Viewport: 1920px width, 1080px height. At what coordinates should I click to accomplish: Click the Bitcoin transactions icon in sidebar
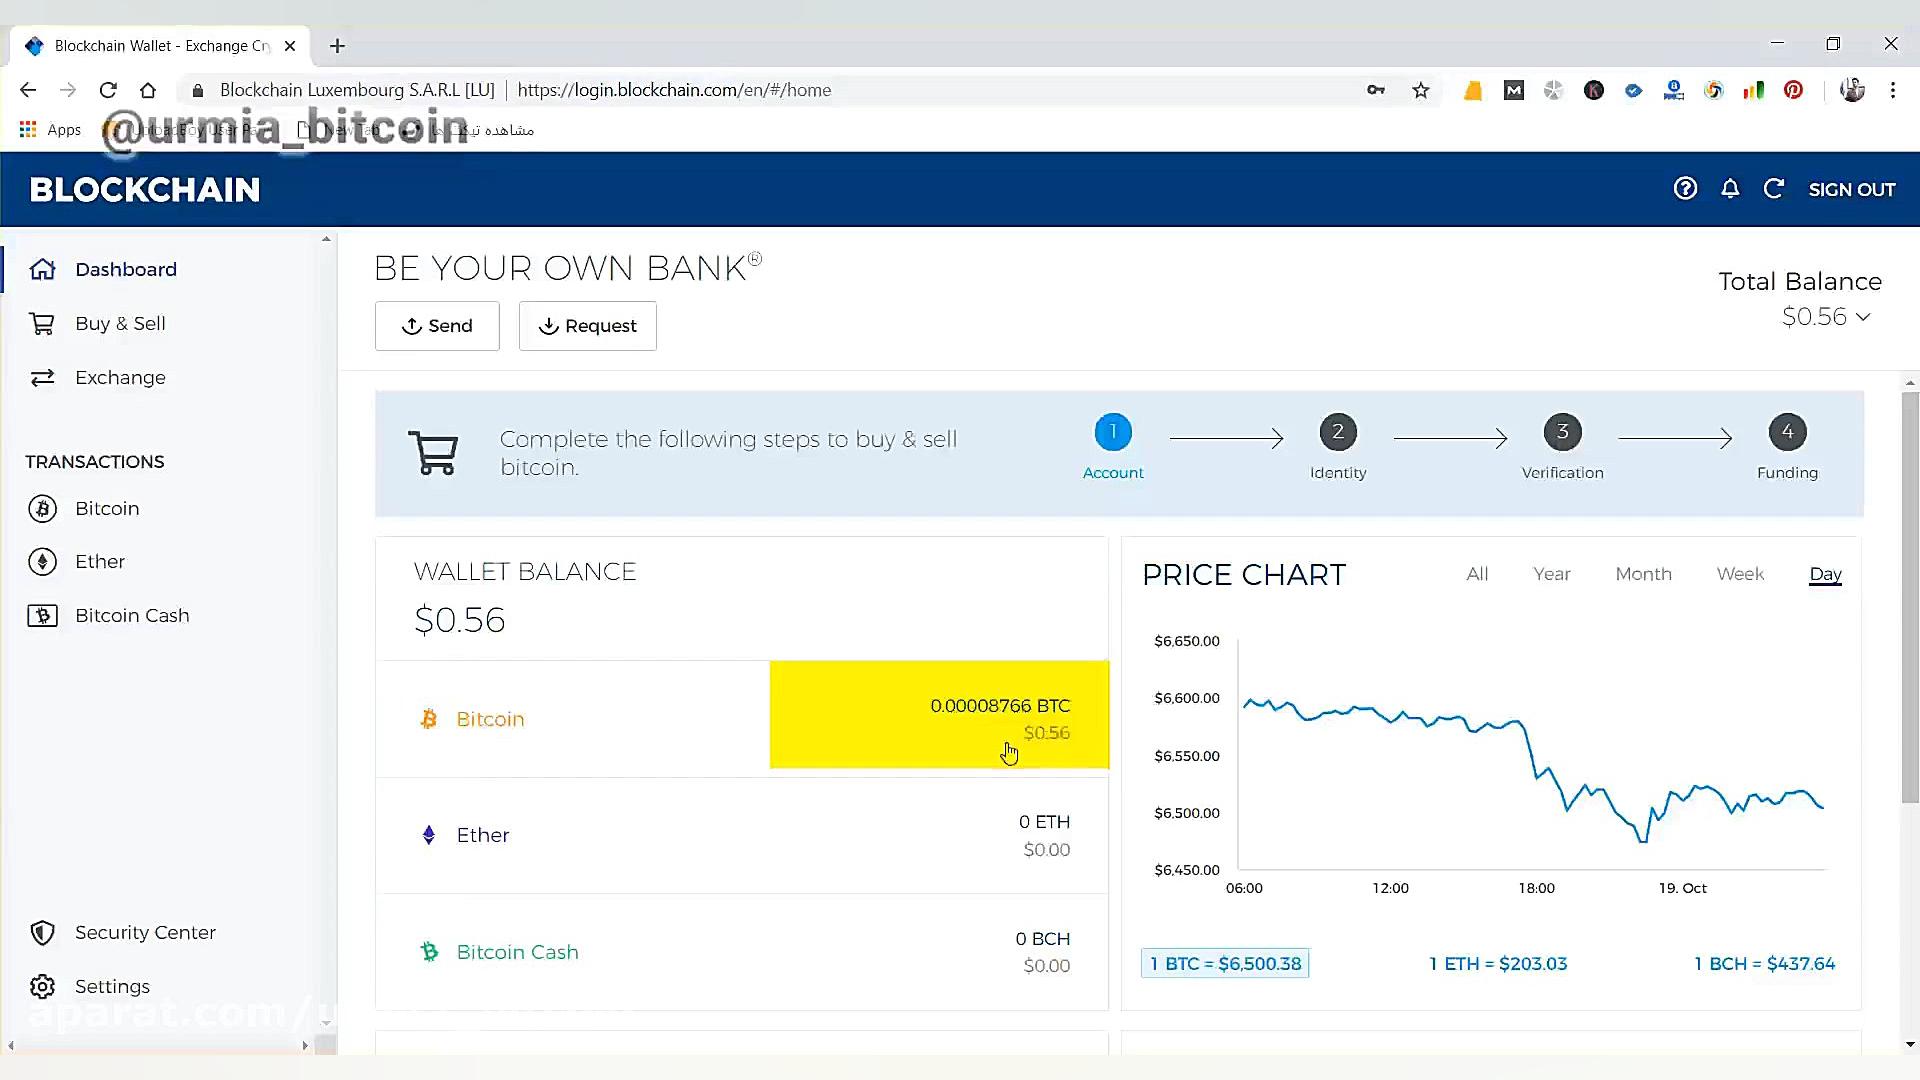[x=42, y=509]
